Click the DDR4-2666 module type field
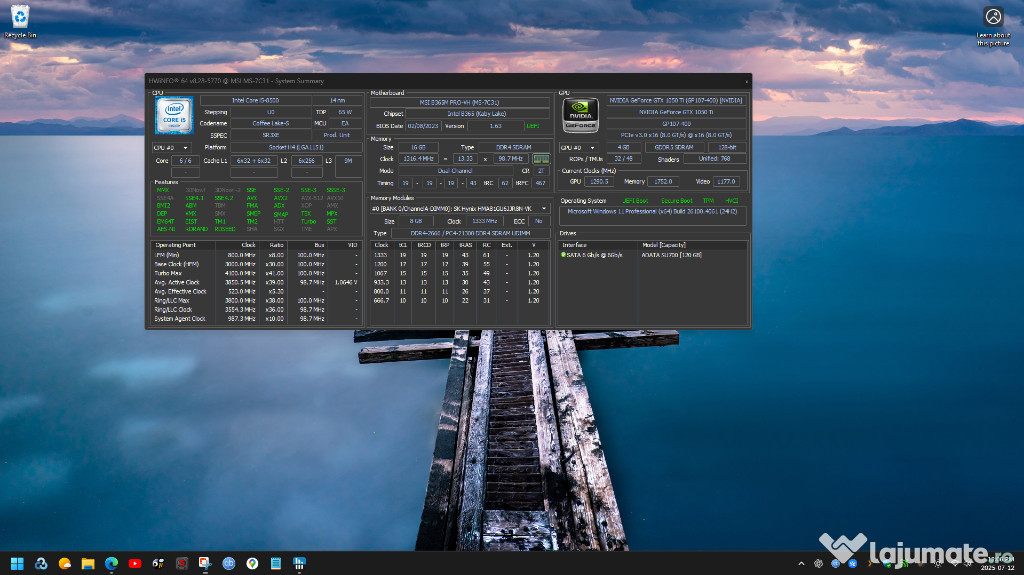 (470, 233)
